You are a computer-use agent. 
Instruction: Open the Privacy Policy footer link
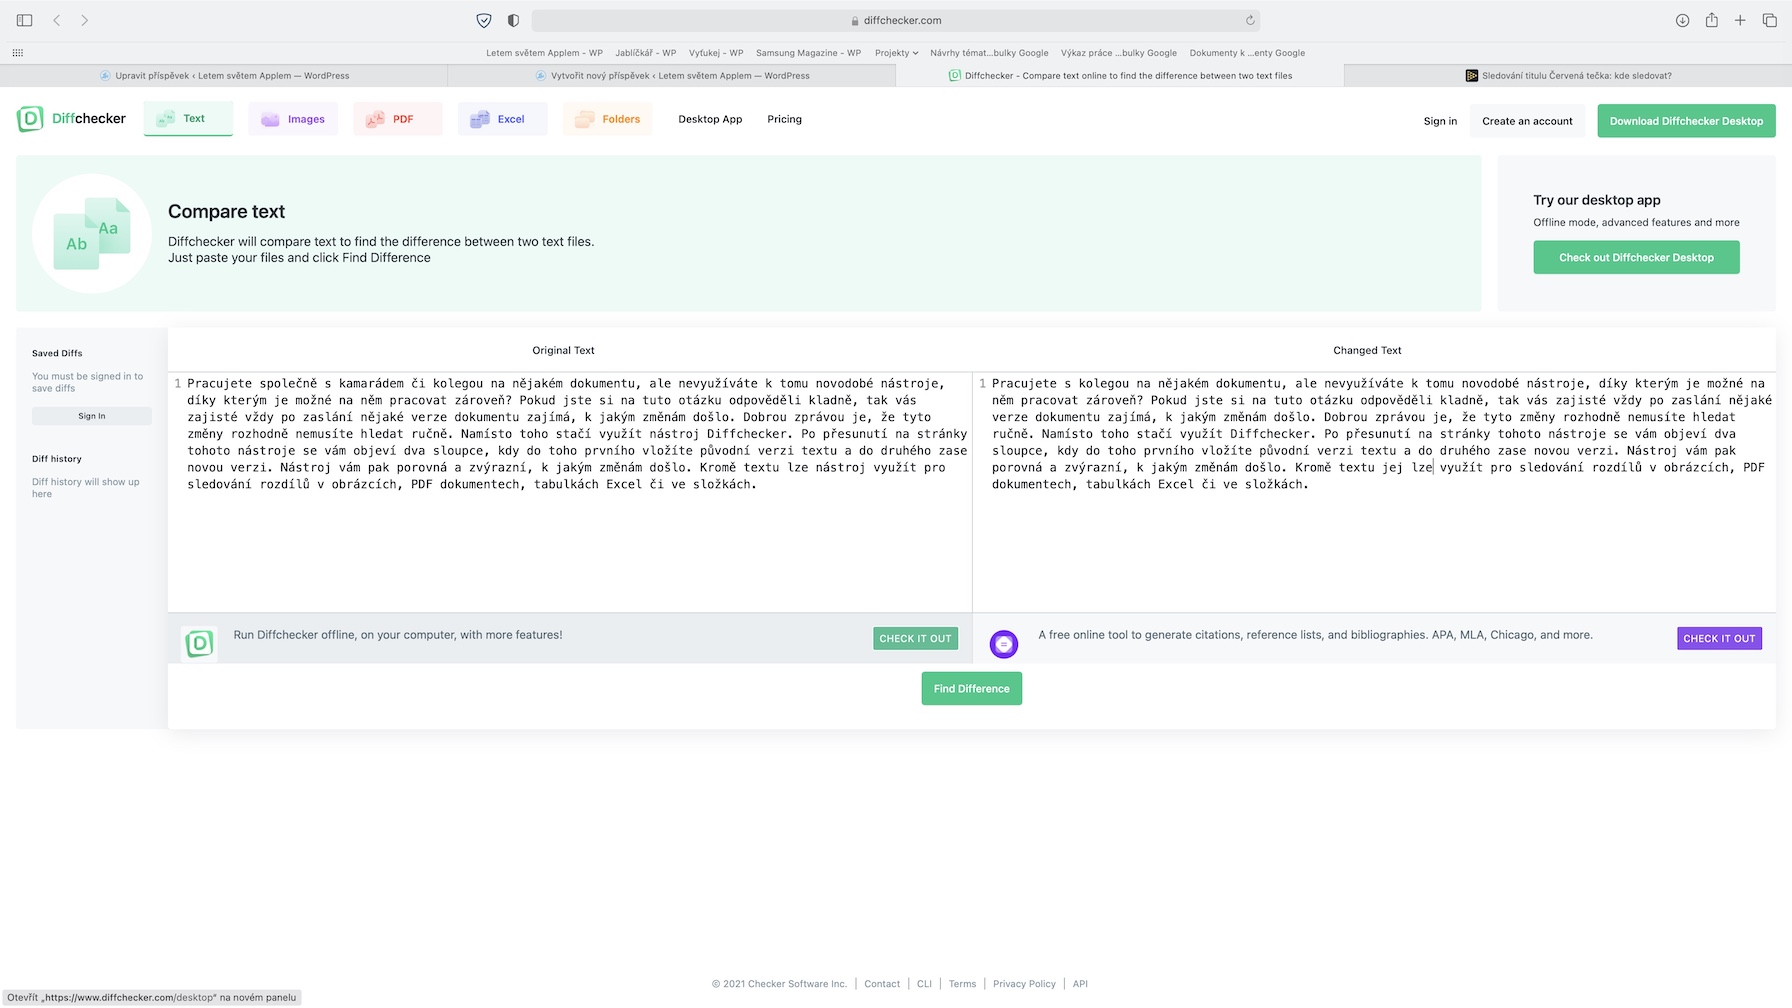click(x=1024, y=984)
